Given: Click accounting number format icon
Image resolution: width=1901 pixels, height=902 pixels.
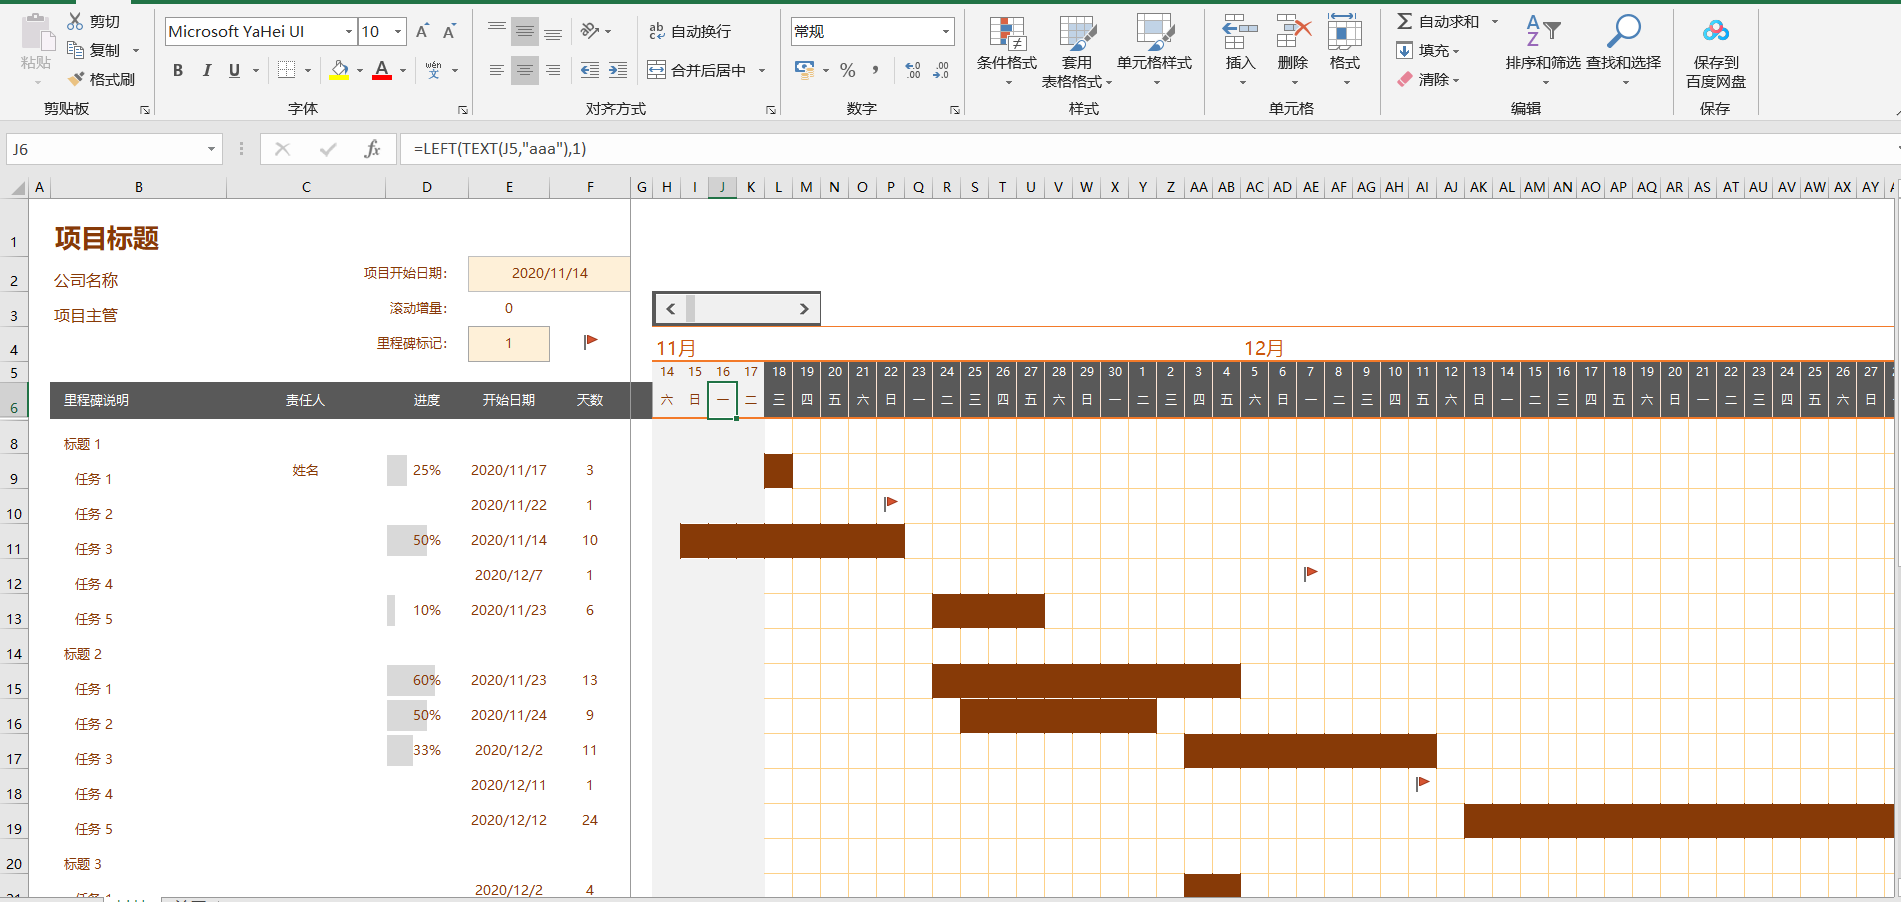Looking at the screenshot, I should tap(804, 70).
